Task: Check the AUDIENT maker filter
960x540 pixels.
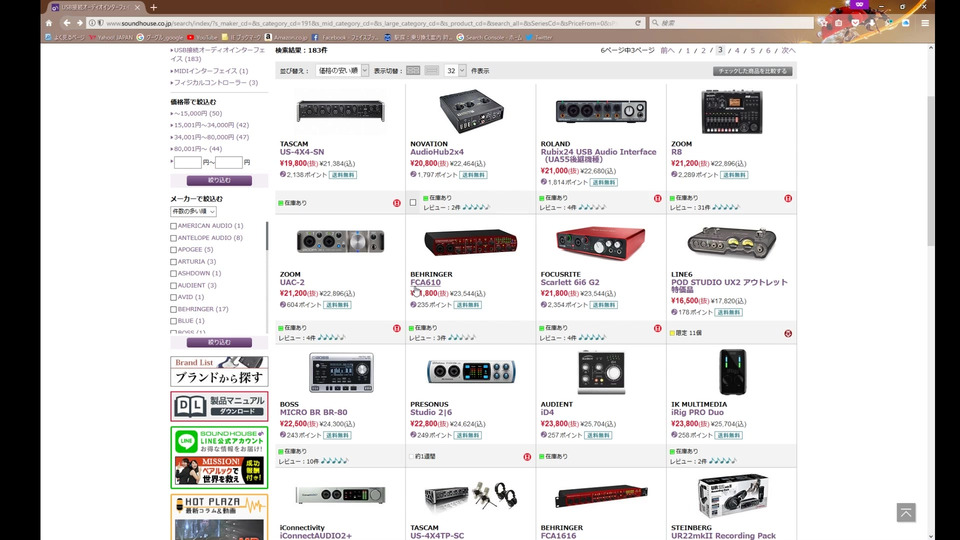Action: click(173, 286)
